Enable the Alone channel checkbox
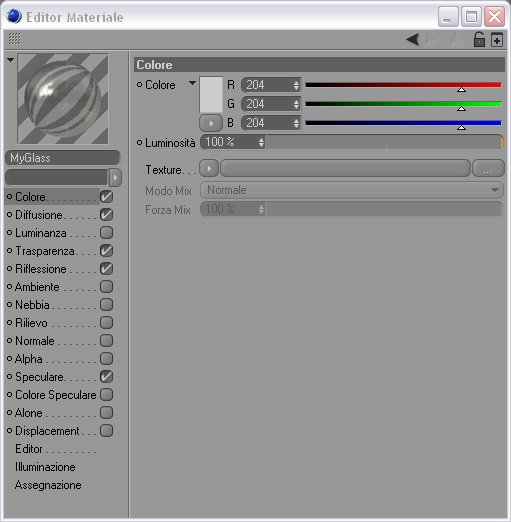This screenshot has width=511, height=522. point(106,413)
